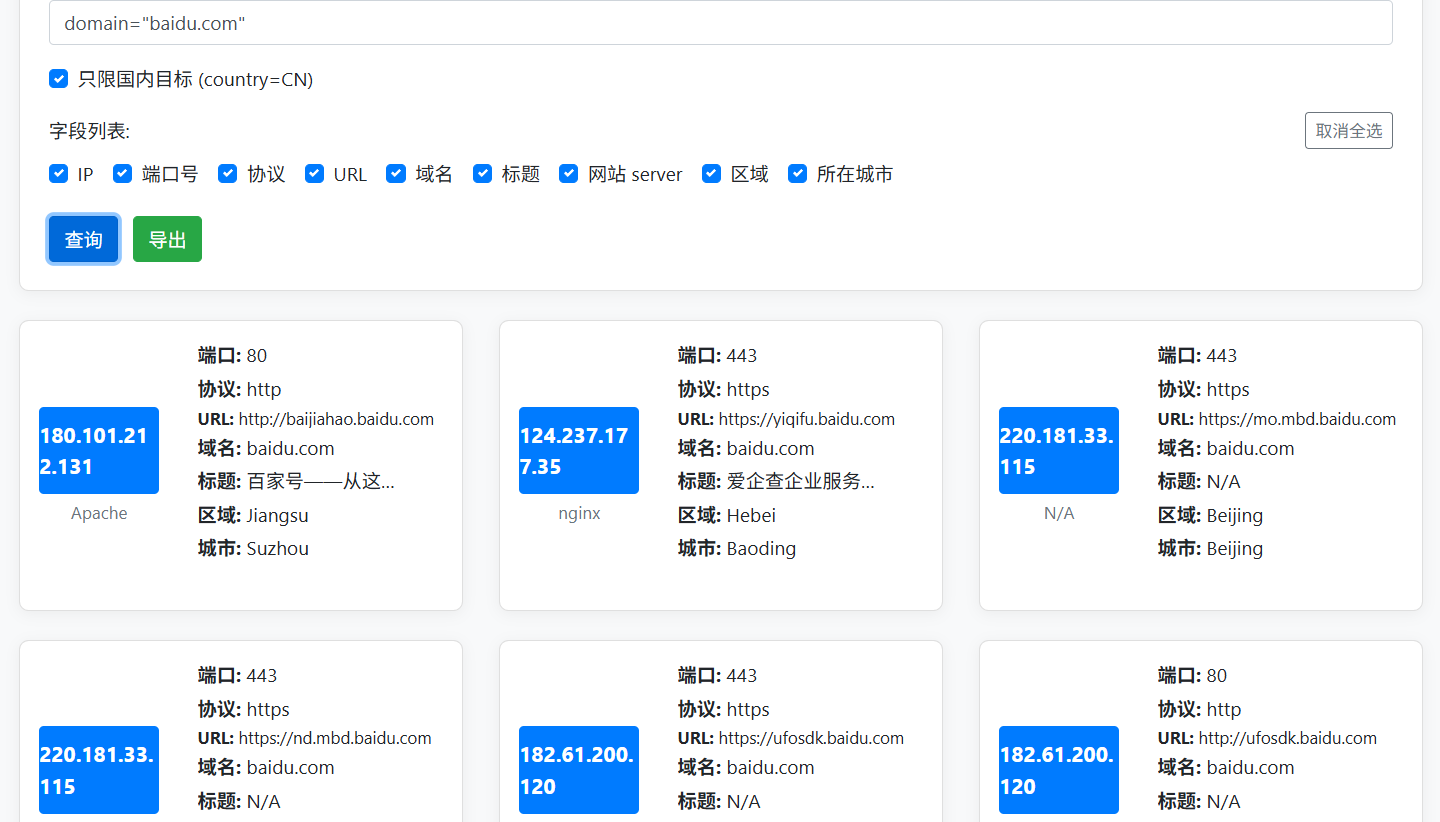This screenshot has width=1440, height=822.
Task: Click the domain="baidu.com" query input field
Action: [x=720, y=22]
